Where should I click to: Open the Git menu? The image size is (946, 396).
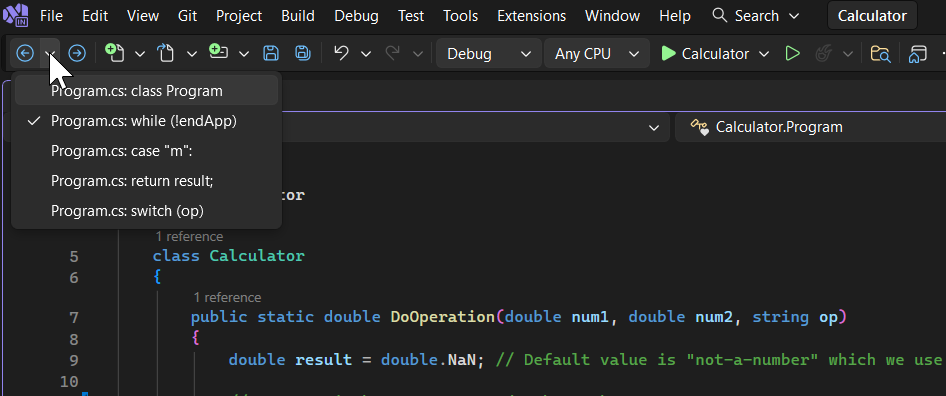click(188, 16)
